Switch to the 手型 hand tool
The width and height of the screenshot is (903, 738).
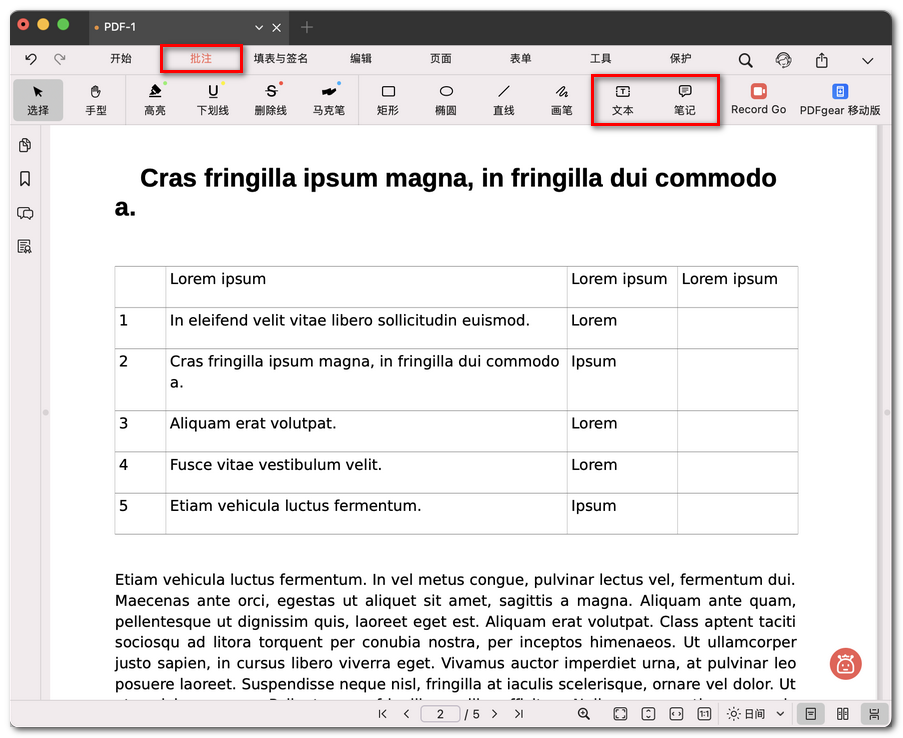point(96,99)
